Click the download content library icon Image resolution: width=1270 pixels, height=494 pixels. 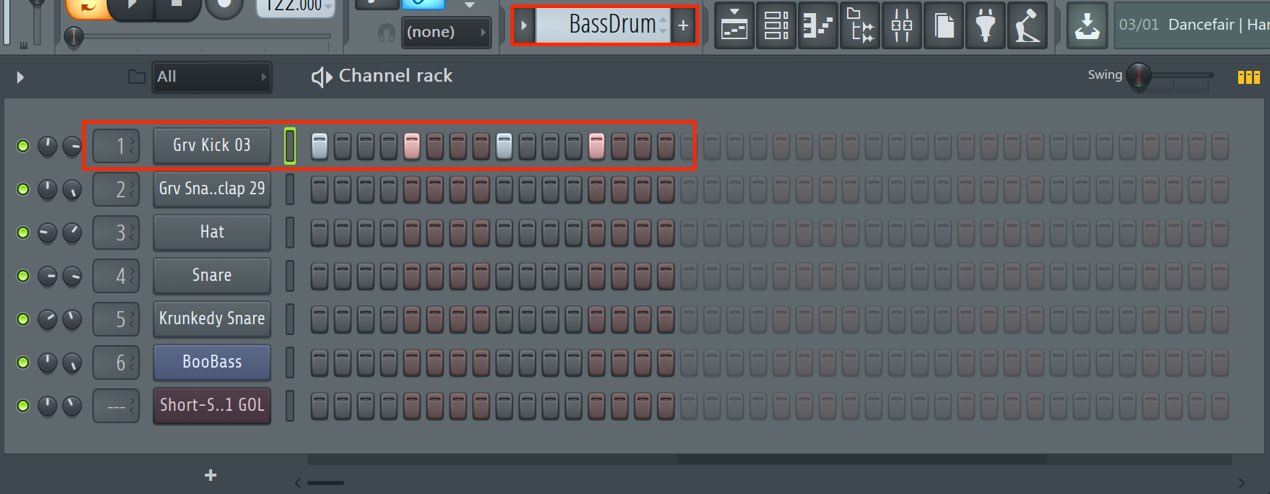click(1086, 27)
